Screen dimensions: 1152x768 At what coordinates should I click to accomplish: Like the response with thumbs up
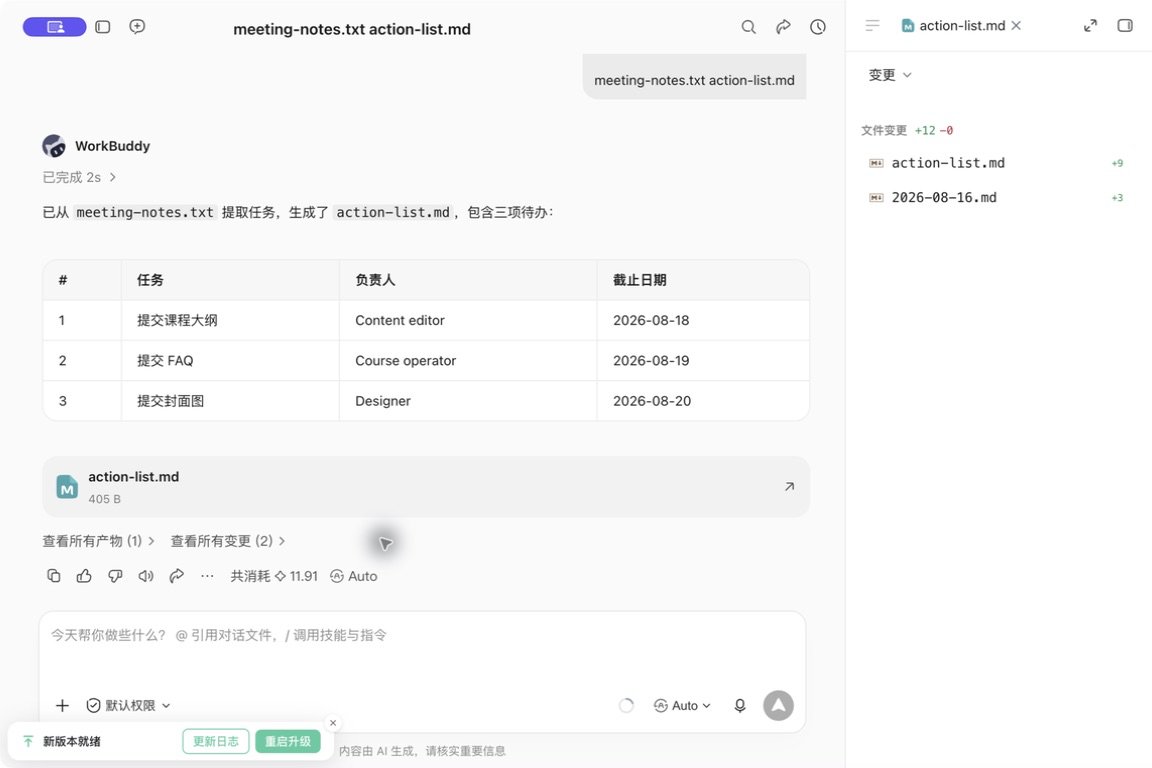click(x=84, y=576)
